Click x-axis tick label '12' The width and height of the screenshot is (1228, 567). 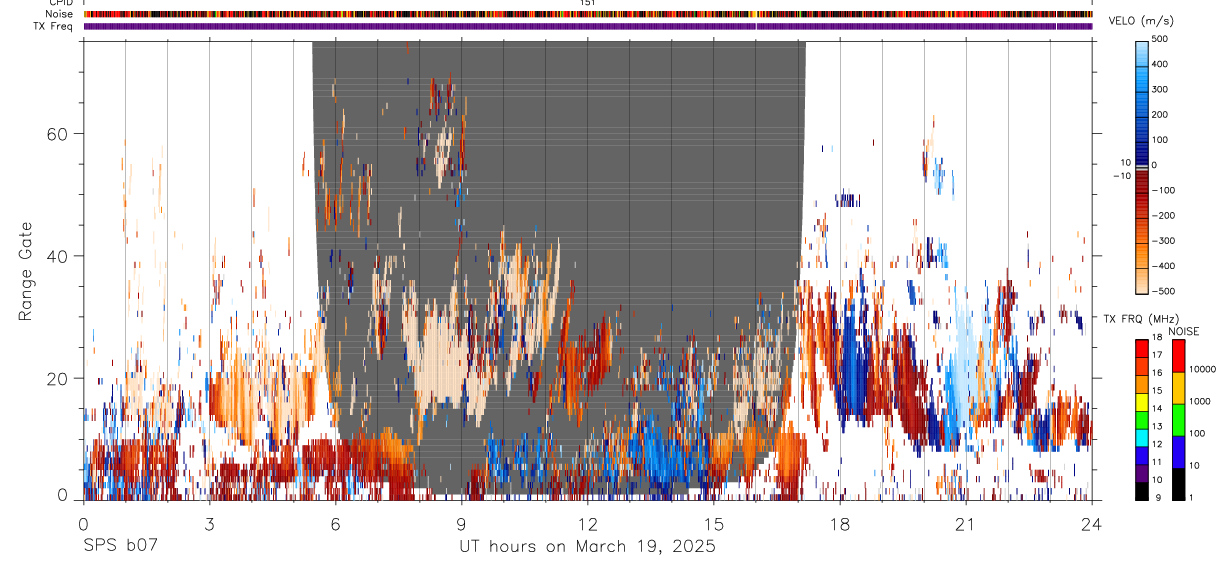[588, 524]
